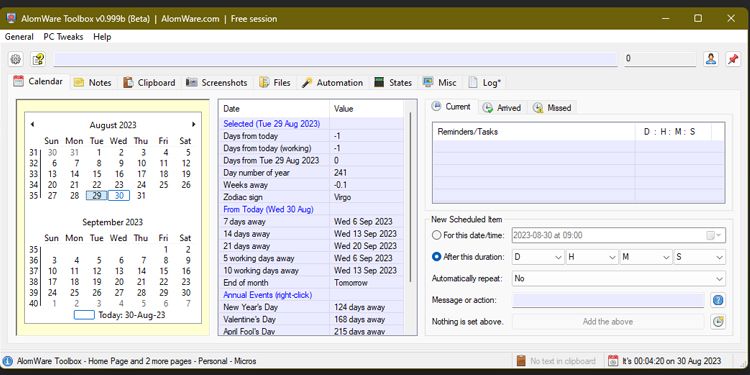Click the clock icon beside Add the above
Image resolution: width=750 pixels, height=375 pixels.
pos(717,322)
